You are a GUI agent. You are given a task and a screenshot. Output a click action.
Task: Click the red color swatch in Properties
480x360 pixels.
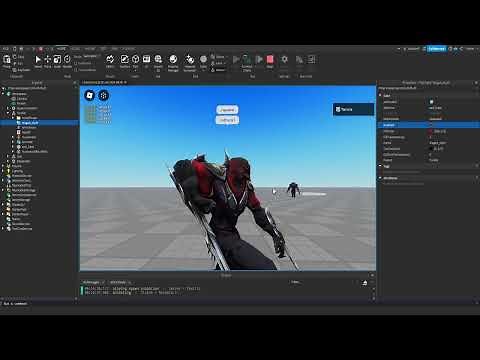tap(430, 131)
